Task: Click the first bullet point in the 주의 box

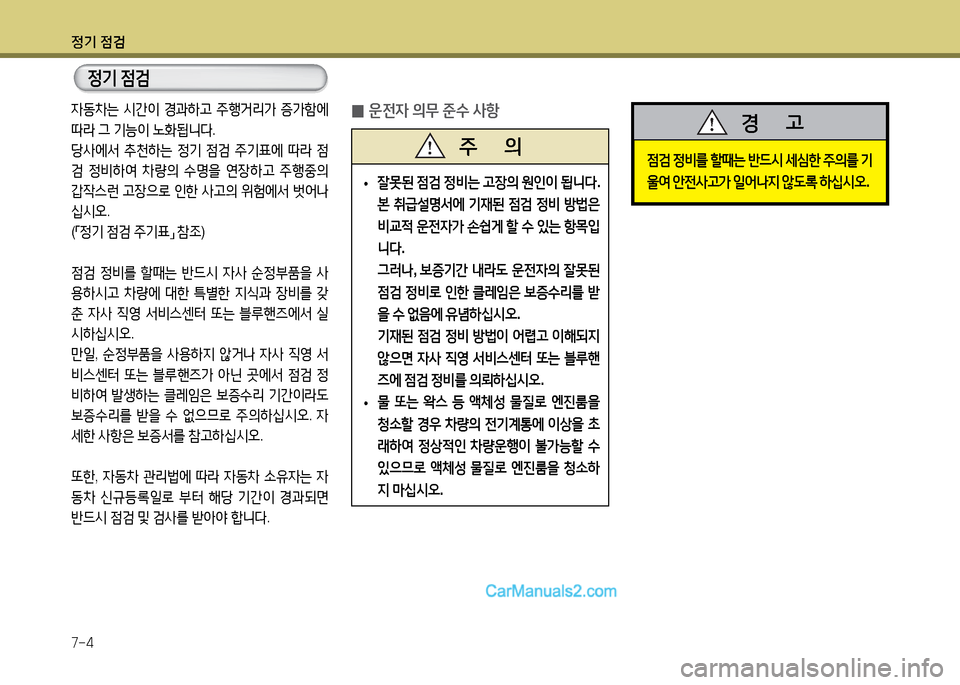Action: pyautogui.click(x=367, y=184)
